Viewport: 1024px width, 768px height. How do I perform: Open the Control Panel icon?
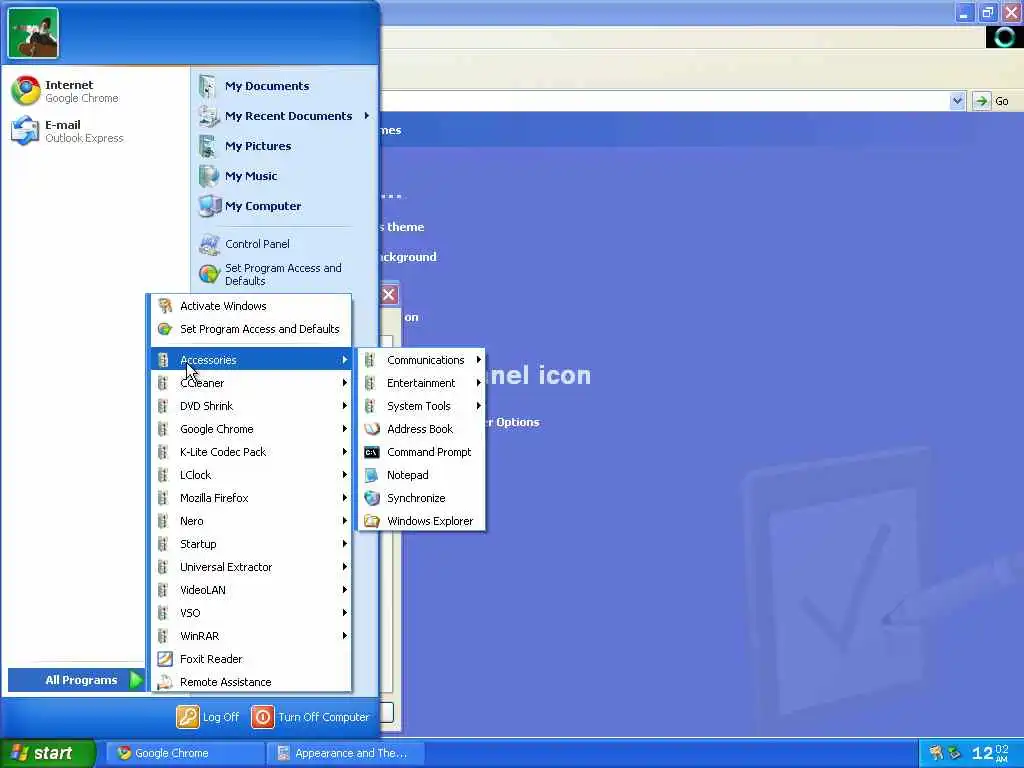[209, 244]
